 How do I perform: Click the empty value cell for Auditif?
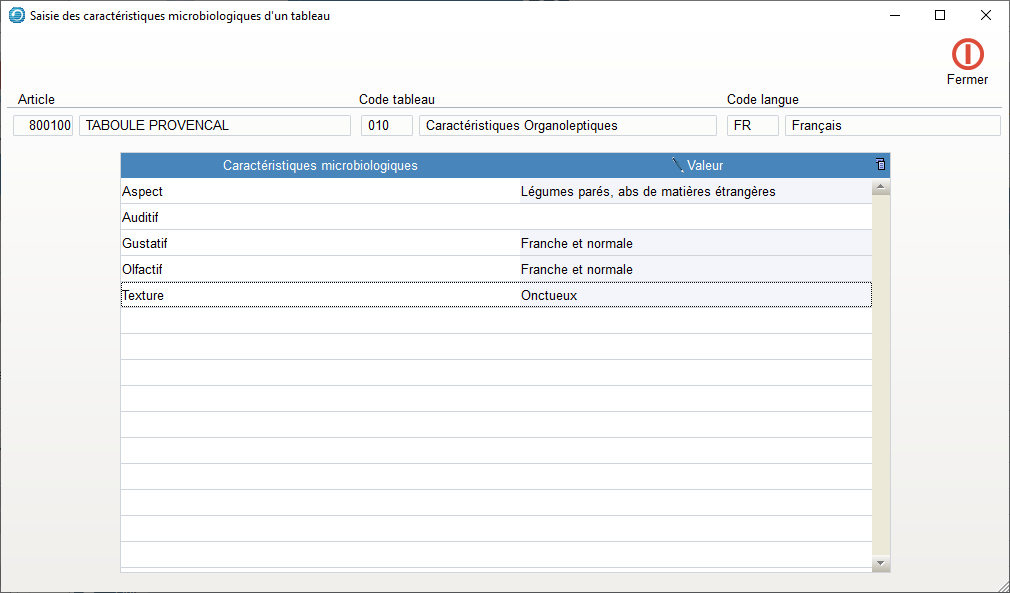[695, 217]
